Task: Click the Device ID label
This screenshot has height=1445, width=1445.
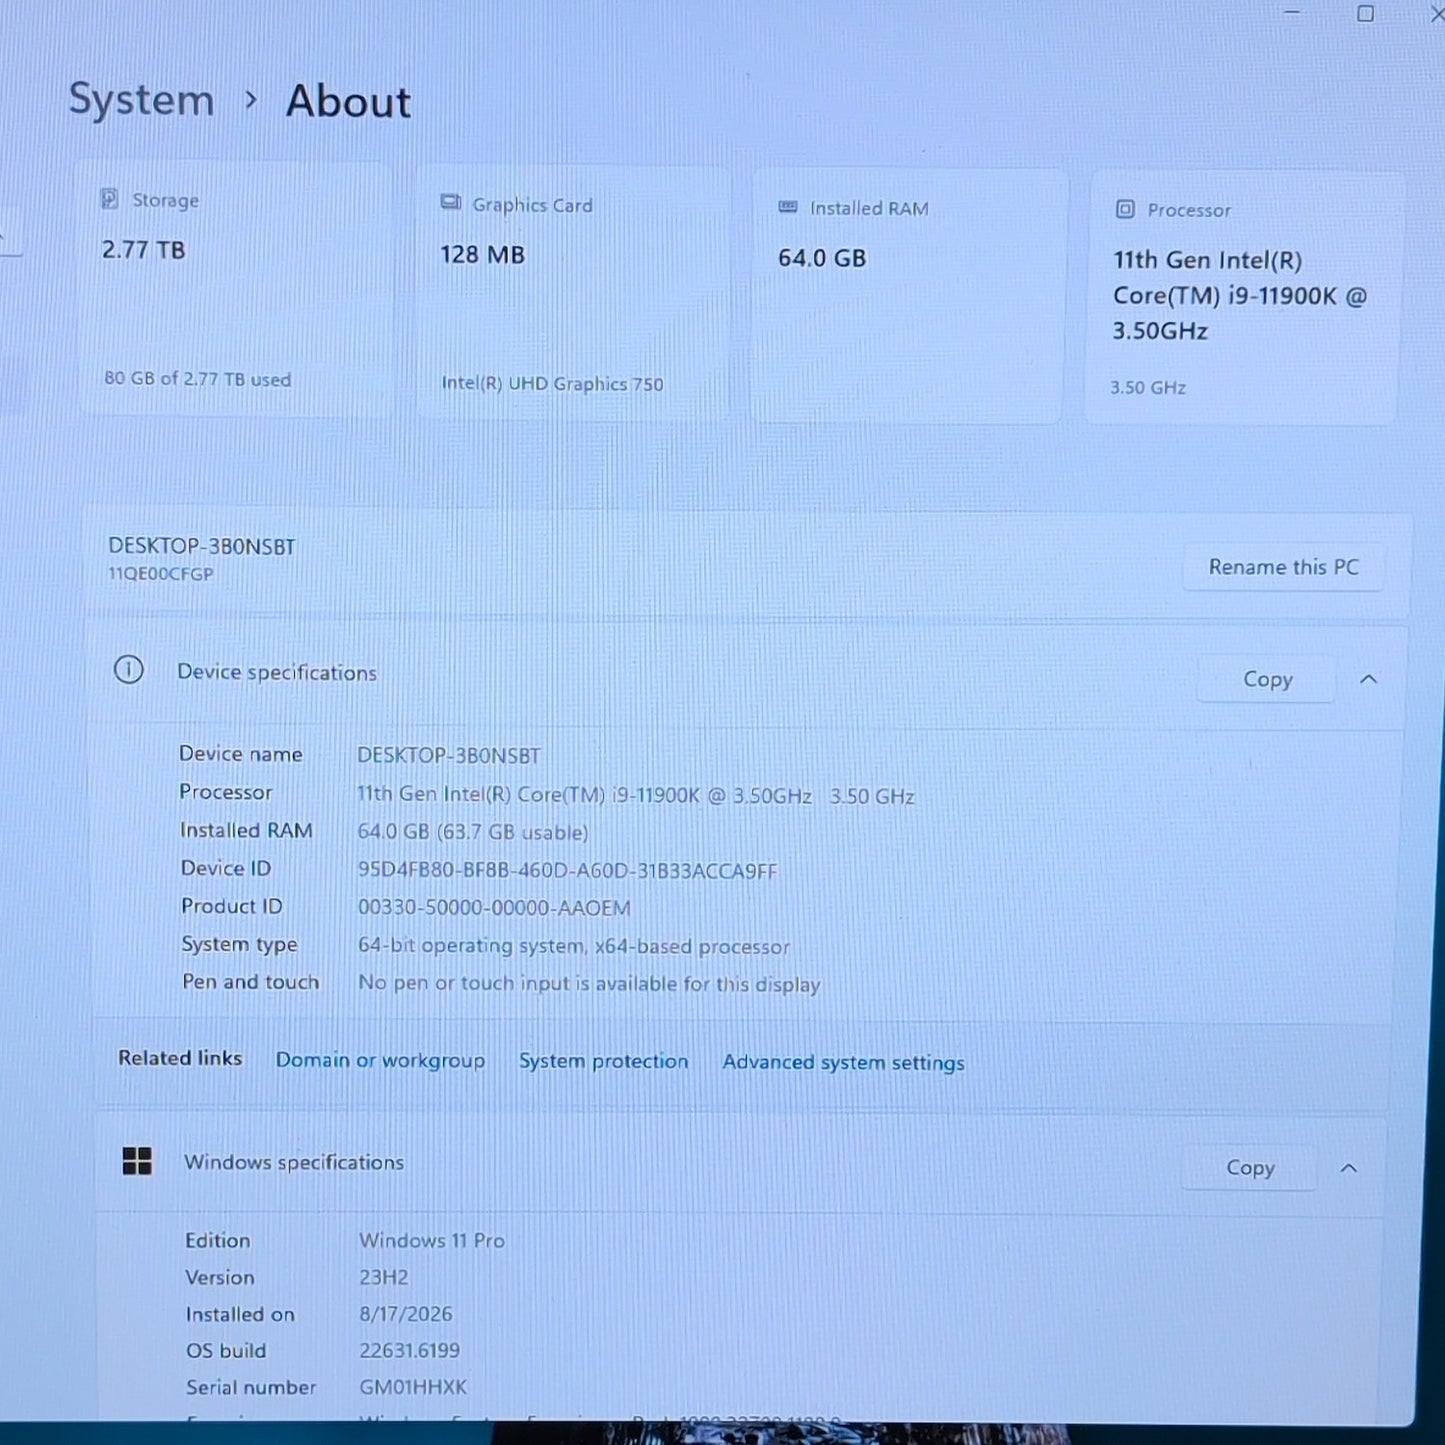Action: coord(226,868)
